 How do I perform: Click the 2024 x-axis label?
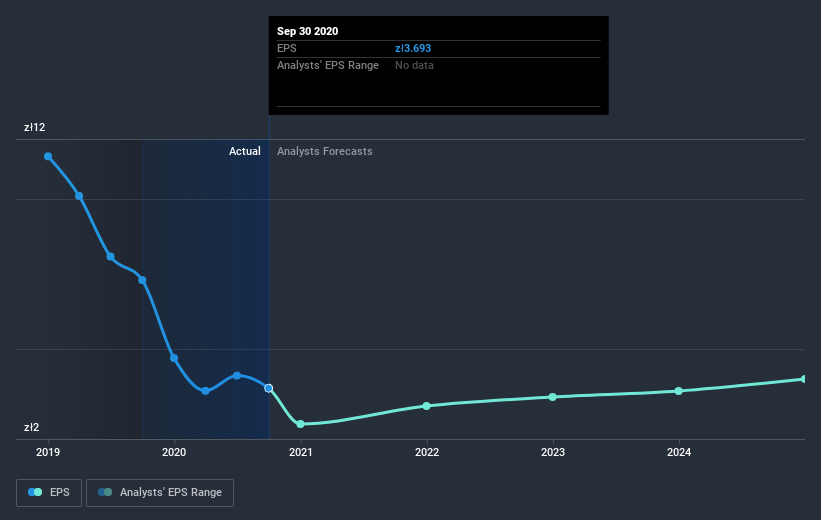679,453
